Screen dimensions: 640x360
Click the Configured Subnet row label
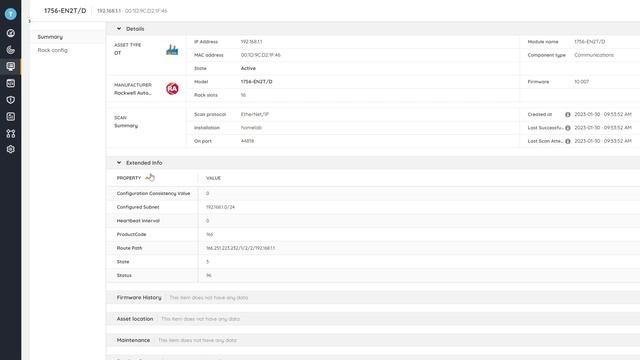pos(138,207)
